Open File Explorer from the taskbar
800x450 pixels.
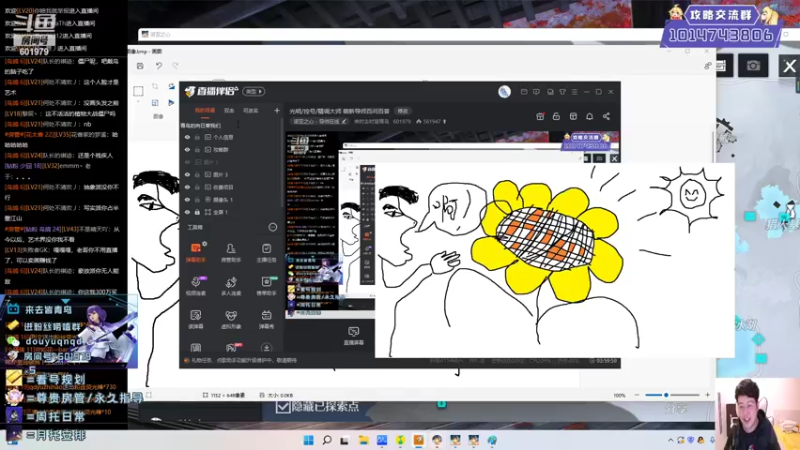click(363, 440)
